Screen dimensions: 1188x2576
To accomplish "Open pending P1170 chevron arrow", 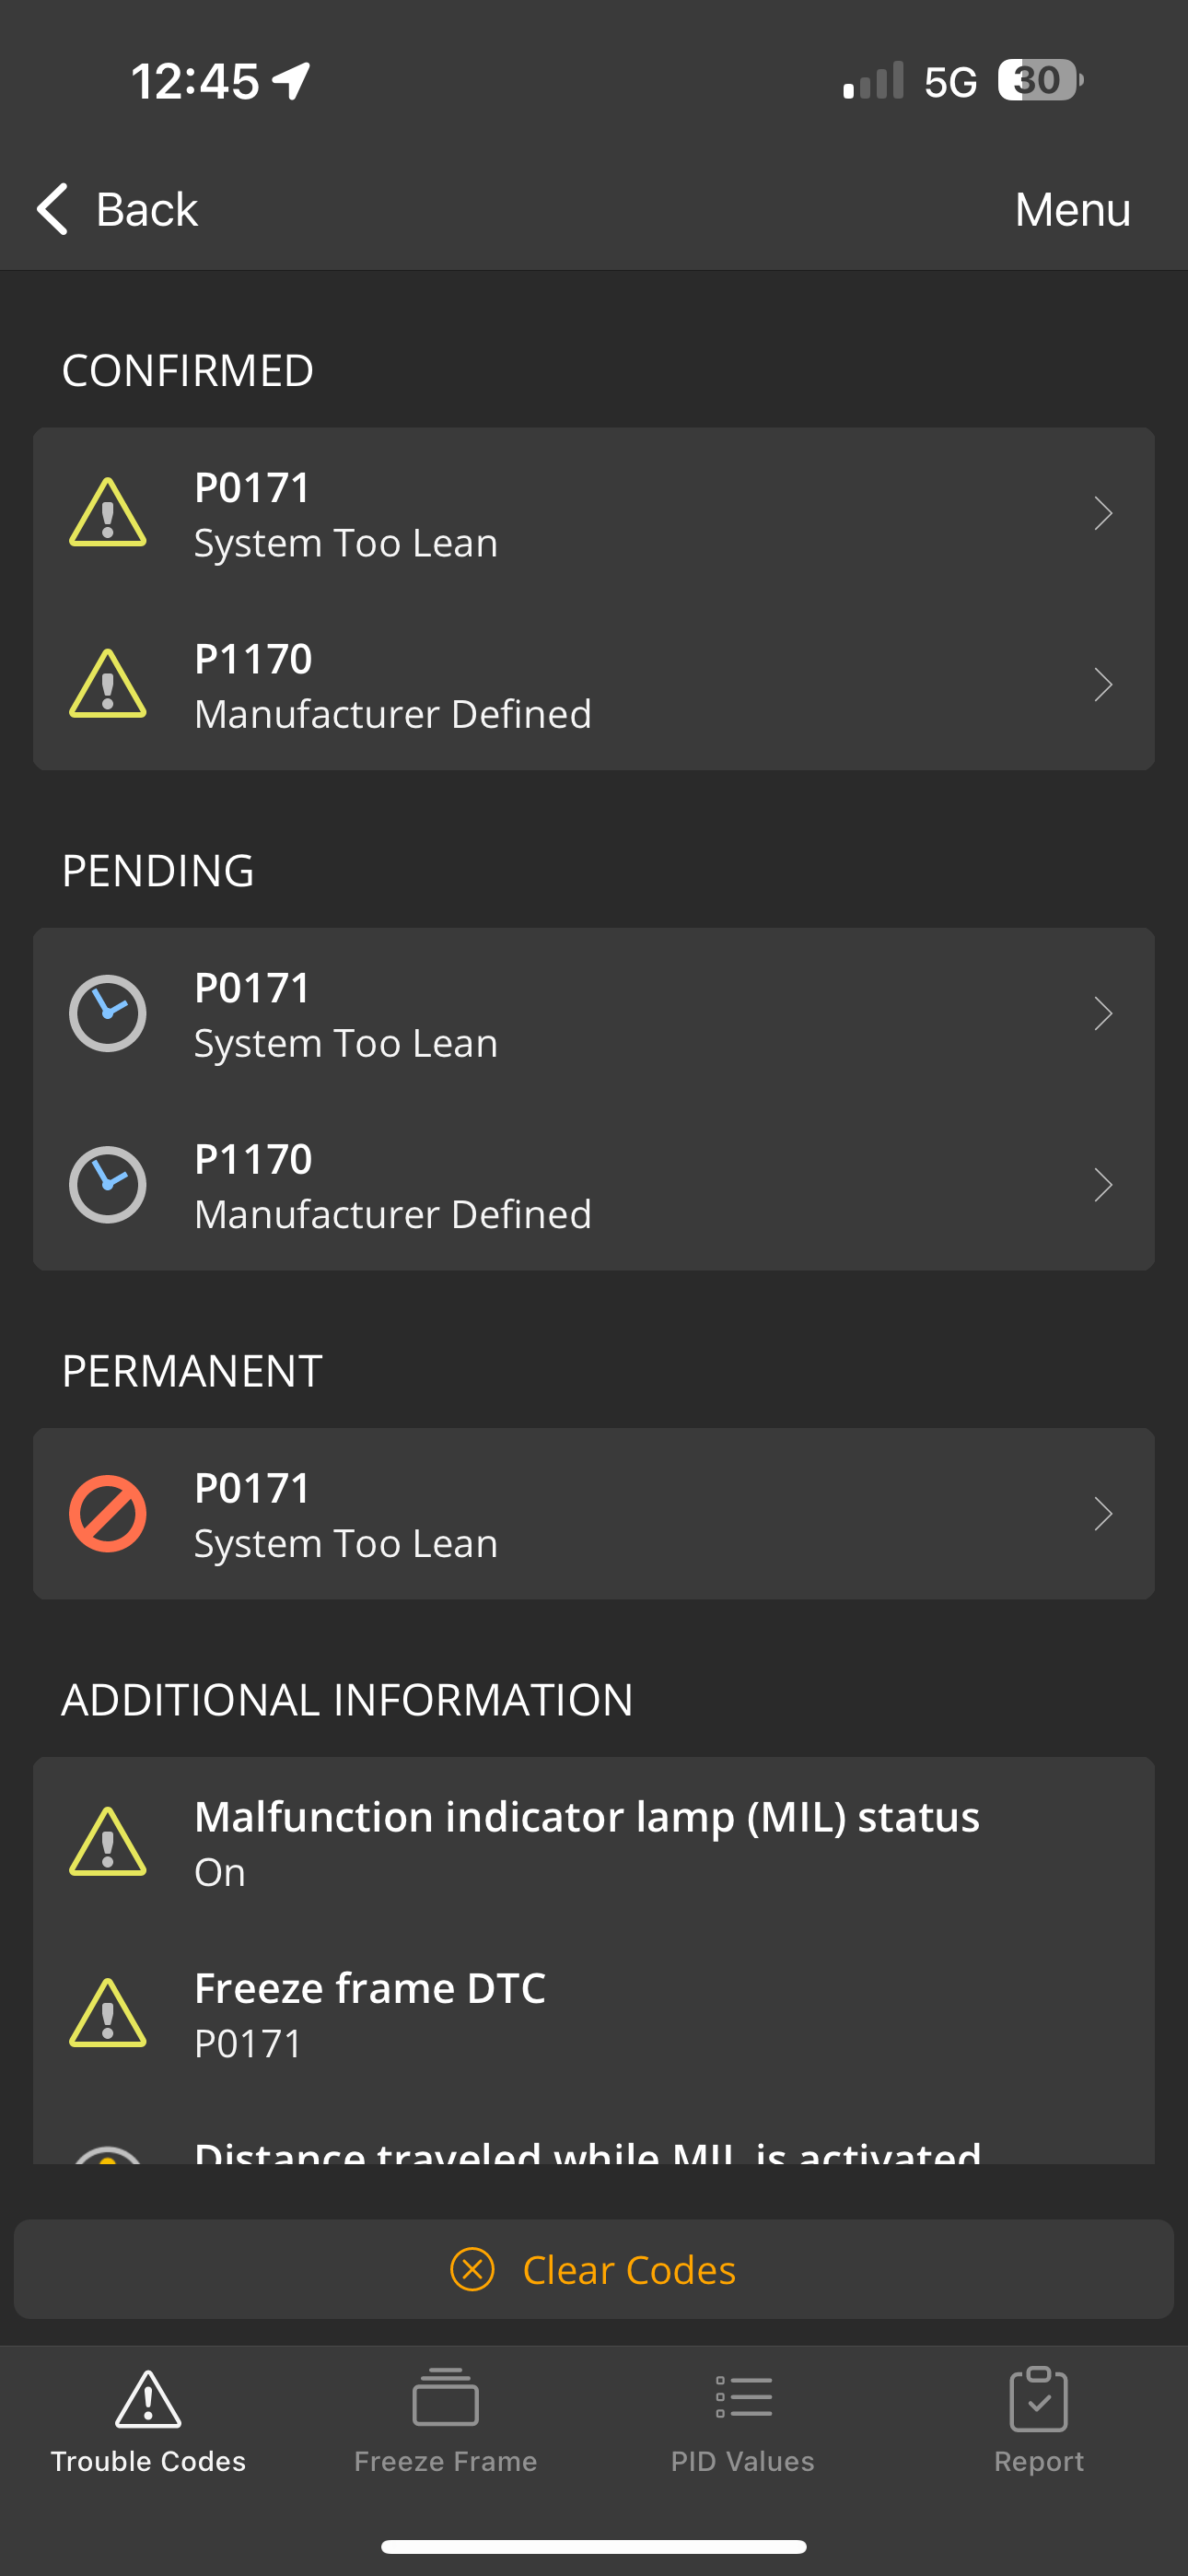I will tap(1103, 1184).
